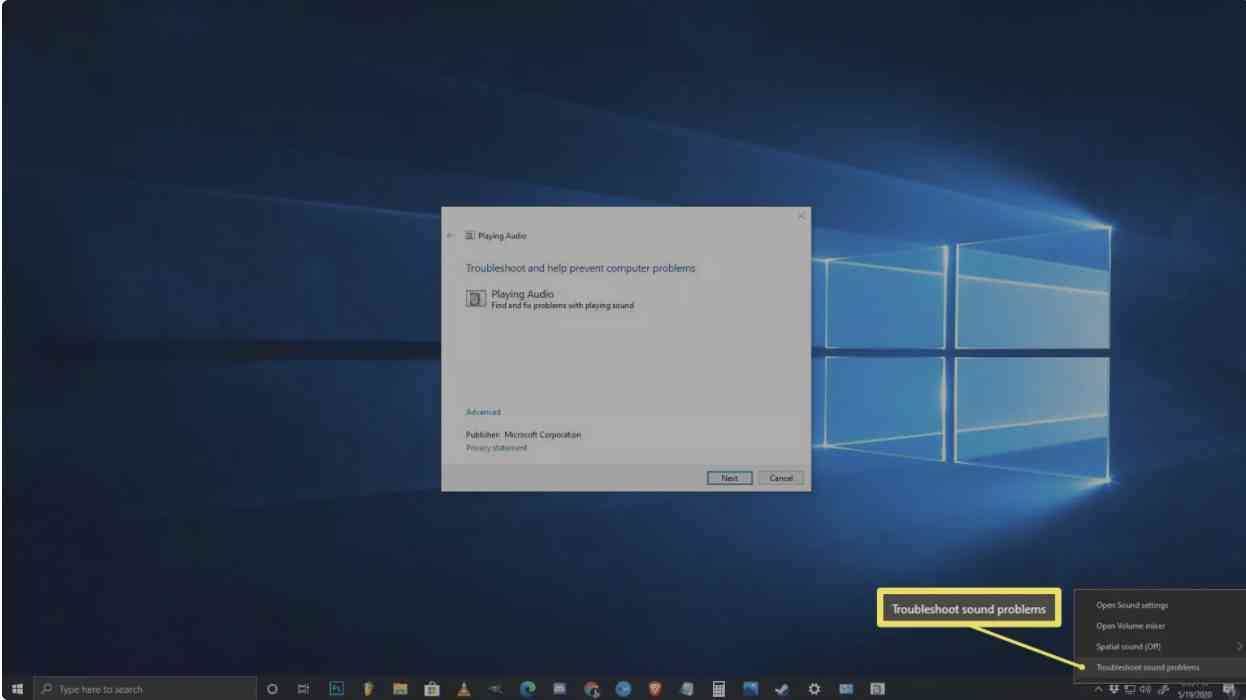Open Settings gear icon on taskbar
The height and width of the screenshot is (700, 1246).
coord(814,689)
